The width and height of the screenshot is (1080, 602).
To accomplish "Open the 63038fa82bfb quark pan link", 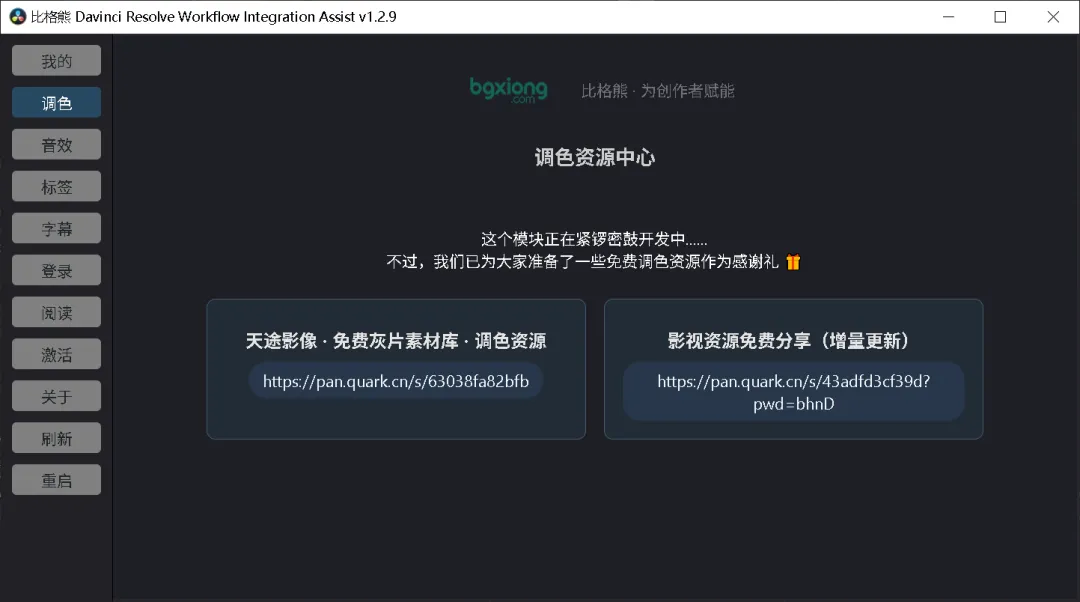I will 396,382.
